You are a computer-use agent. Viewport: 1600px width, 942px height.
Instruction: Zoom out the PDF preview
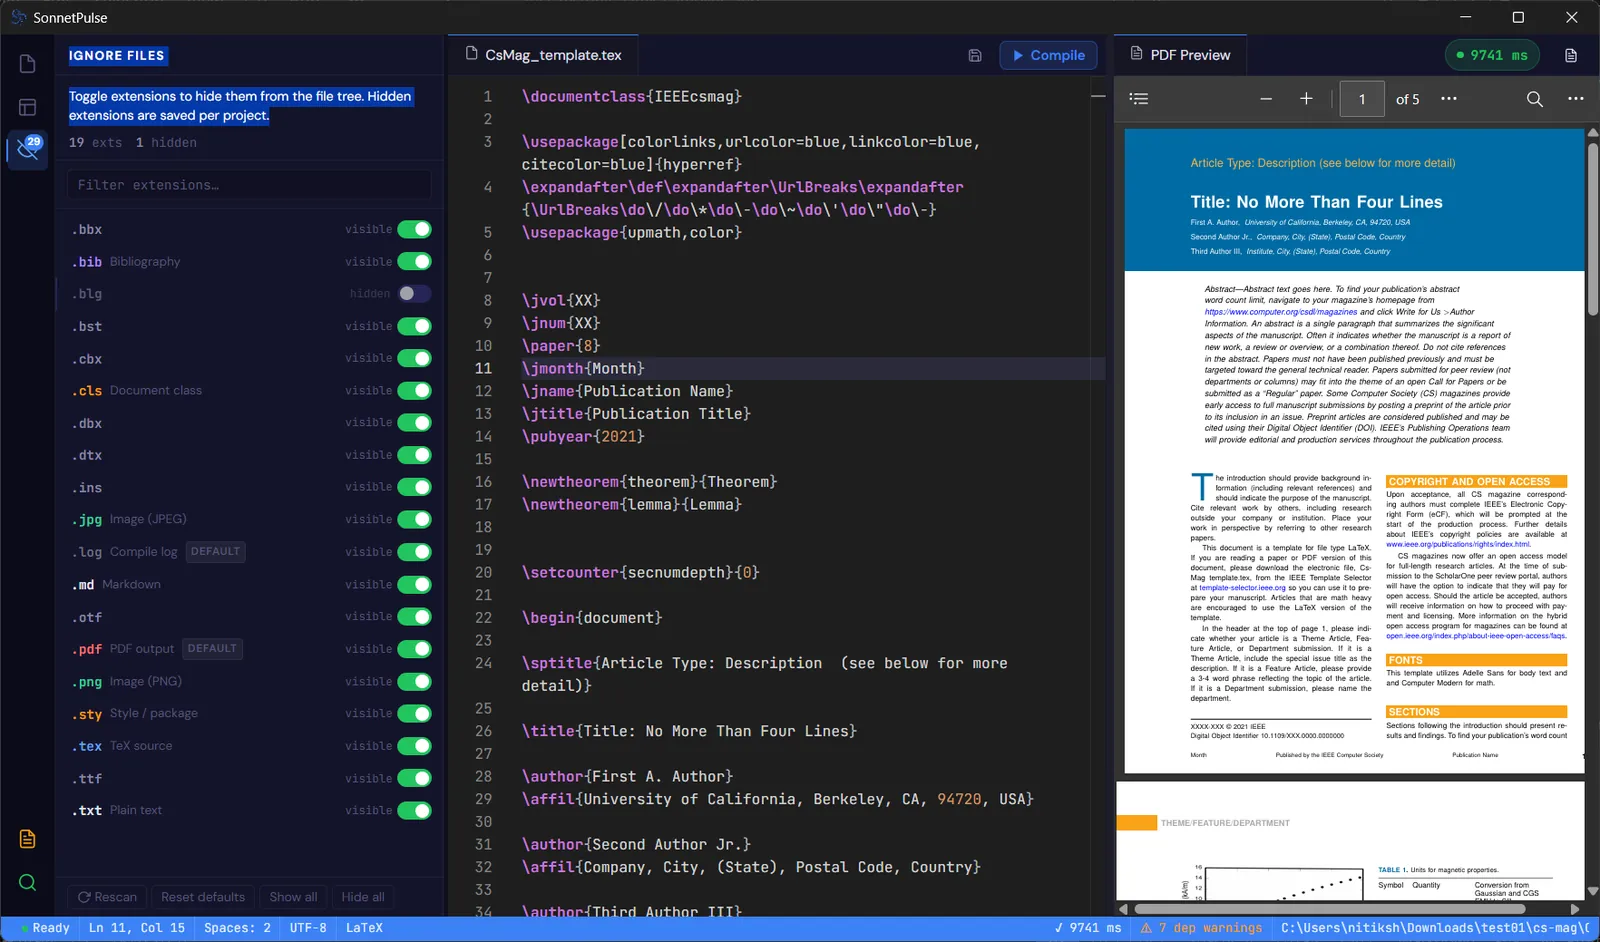pyautogui.click(x=1266, y=99)
